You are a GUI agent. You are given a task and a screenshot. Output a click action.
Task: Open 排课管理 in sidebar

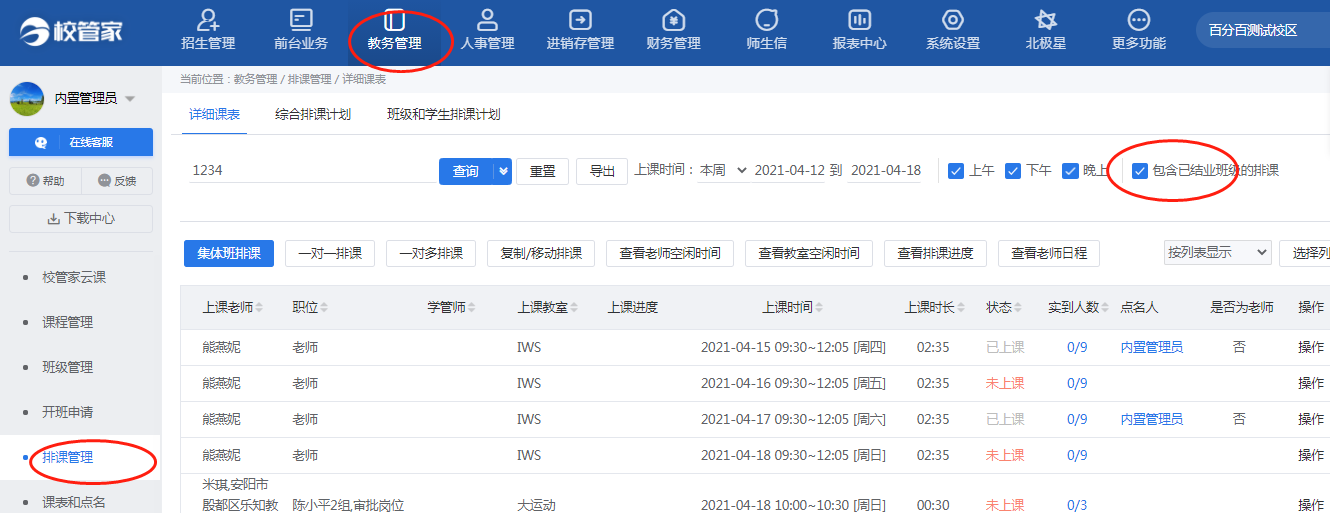67,457
